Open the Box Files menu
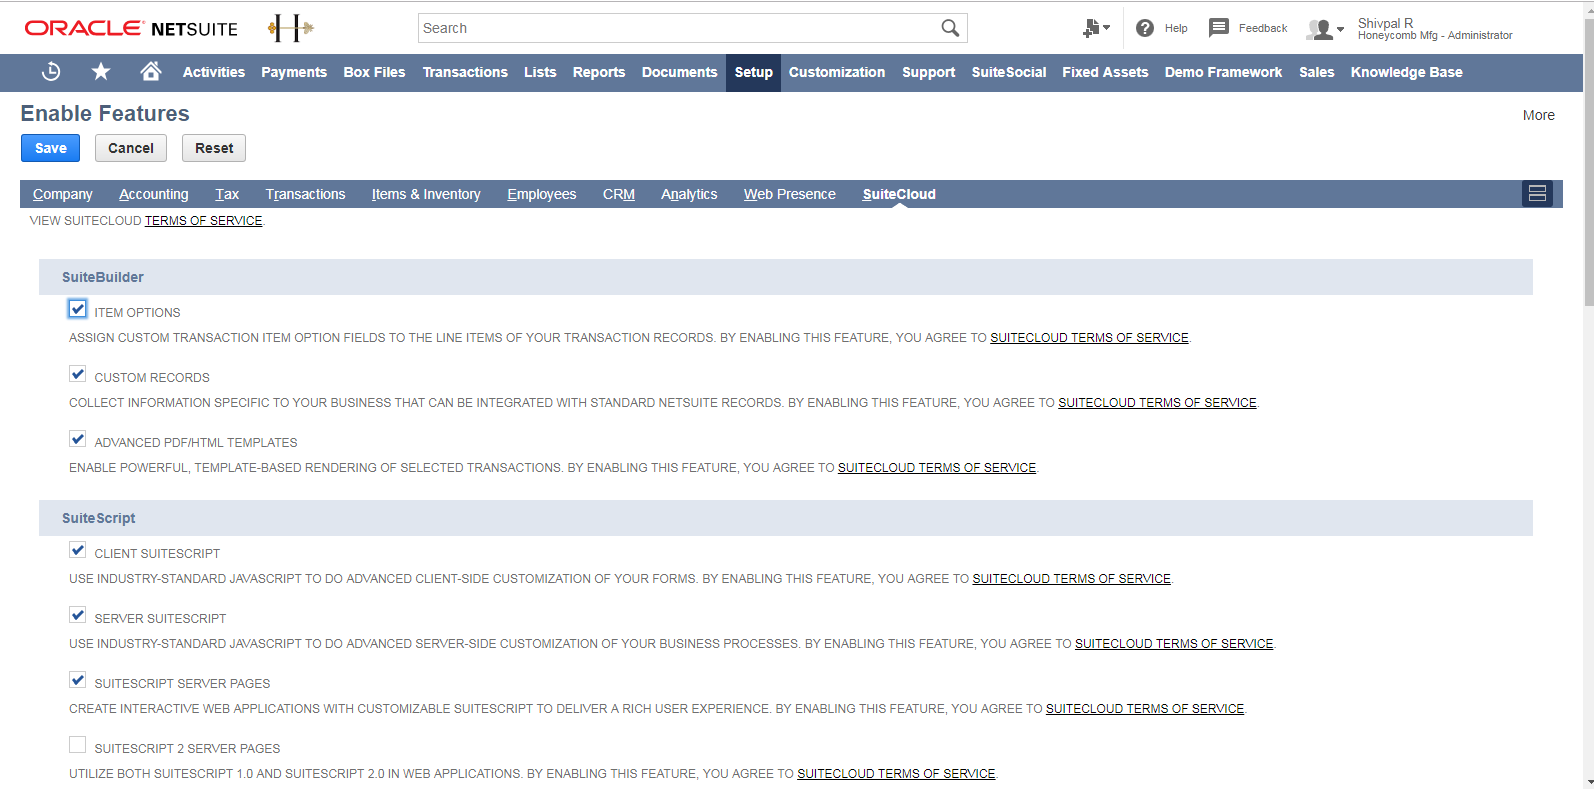 click(x=374, y=72)
